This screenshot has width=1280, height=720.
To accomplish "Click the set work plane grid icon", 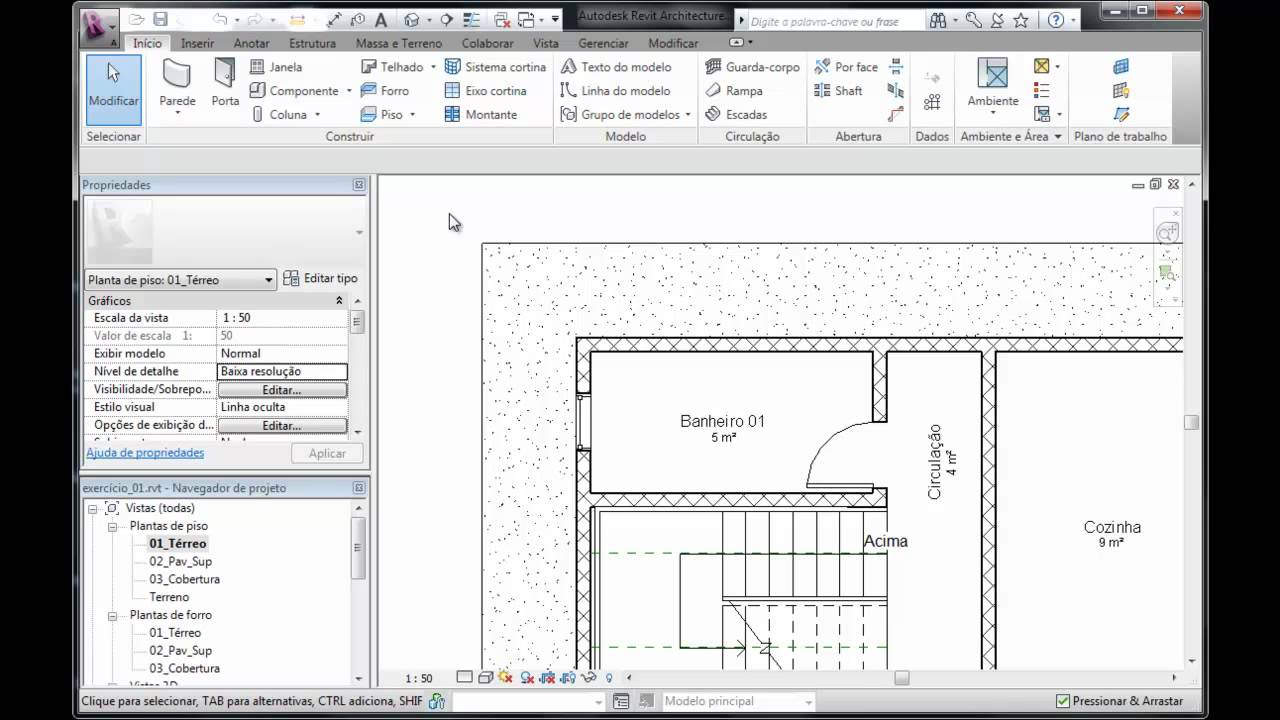I will coord(1121,67).
